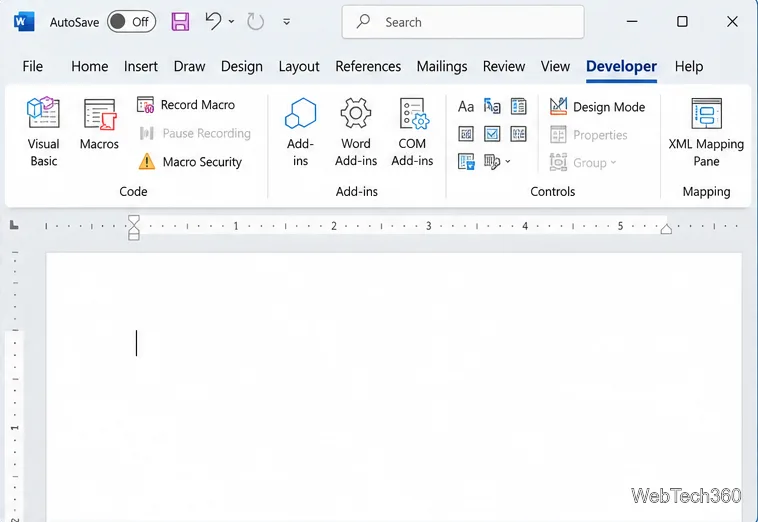Image resolution: width=758 pixels, height=522 pixels.
Task: Open the Visual Basic editor
Action: 44,131
